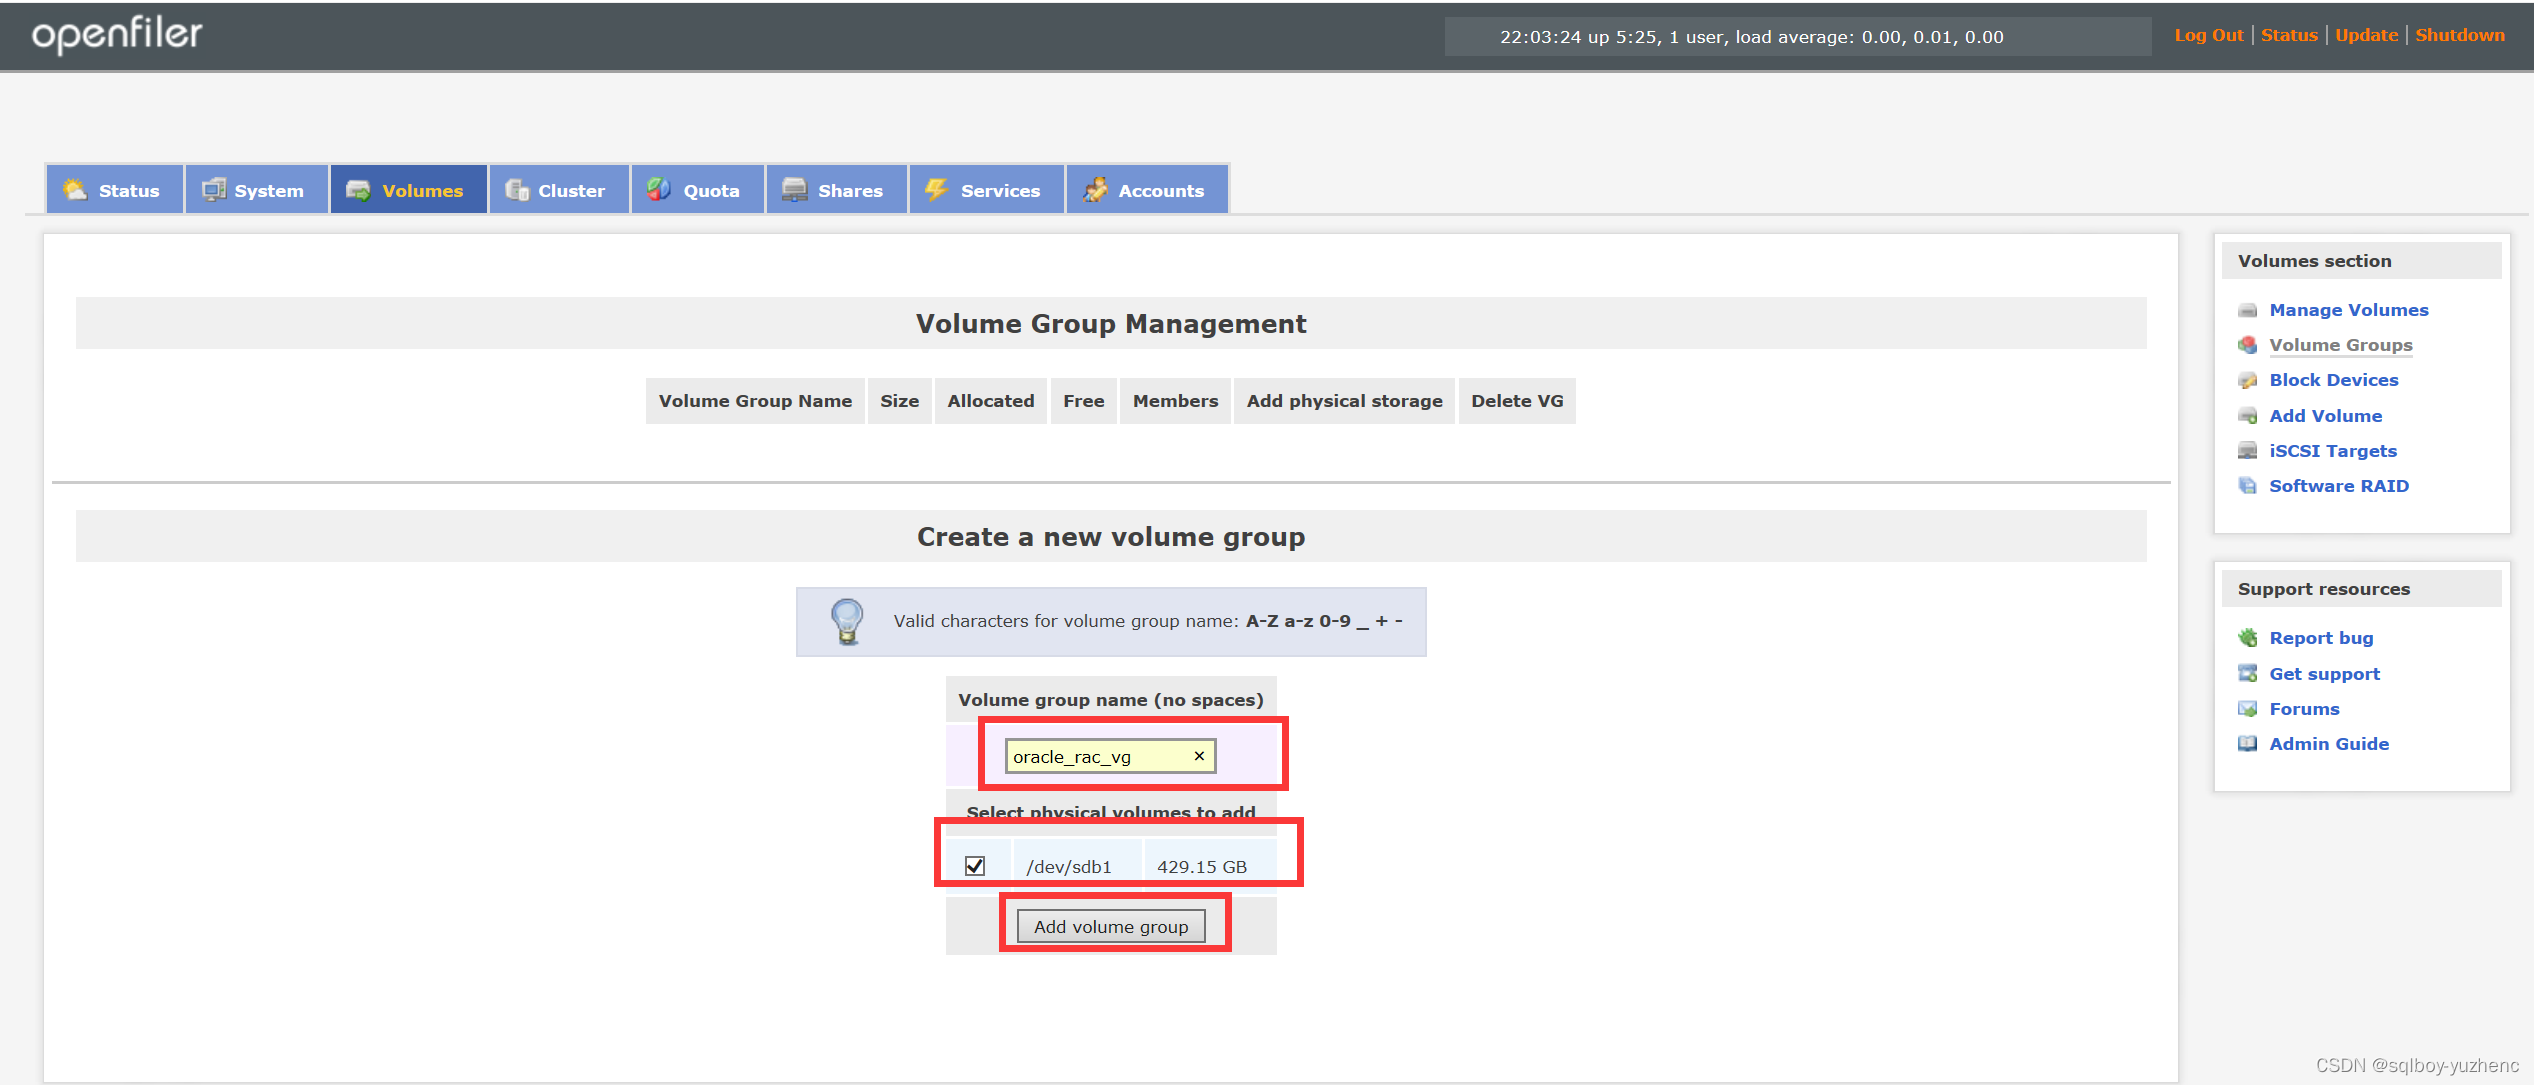Open the Block Devices link
The image size is (2534, 1085).
2333,380
